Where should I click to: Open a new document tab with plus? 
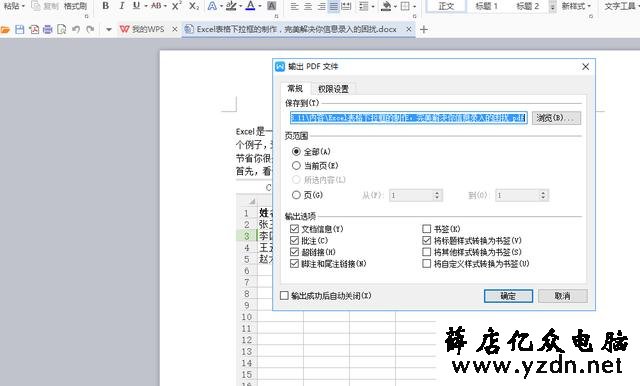pyautogui.click(x=424, y=29)
